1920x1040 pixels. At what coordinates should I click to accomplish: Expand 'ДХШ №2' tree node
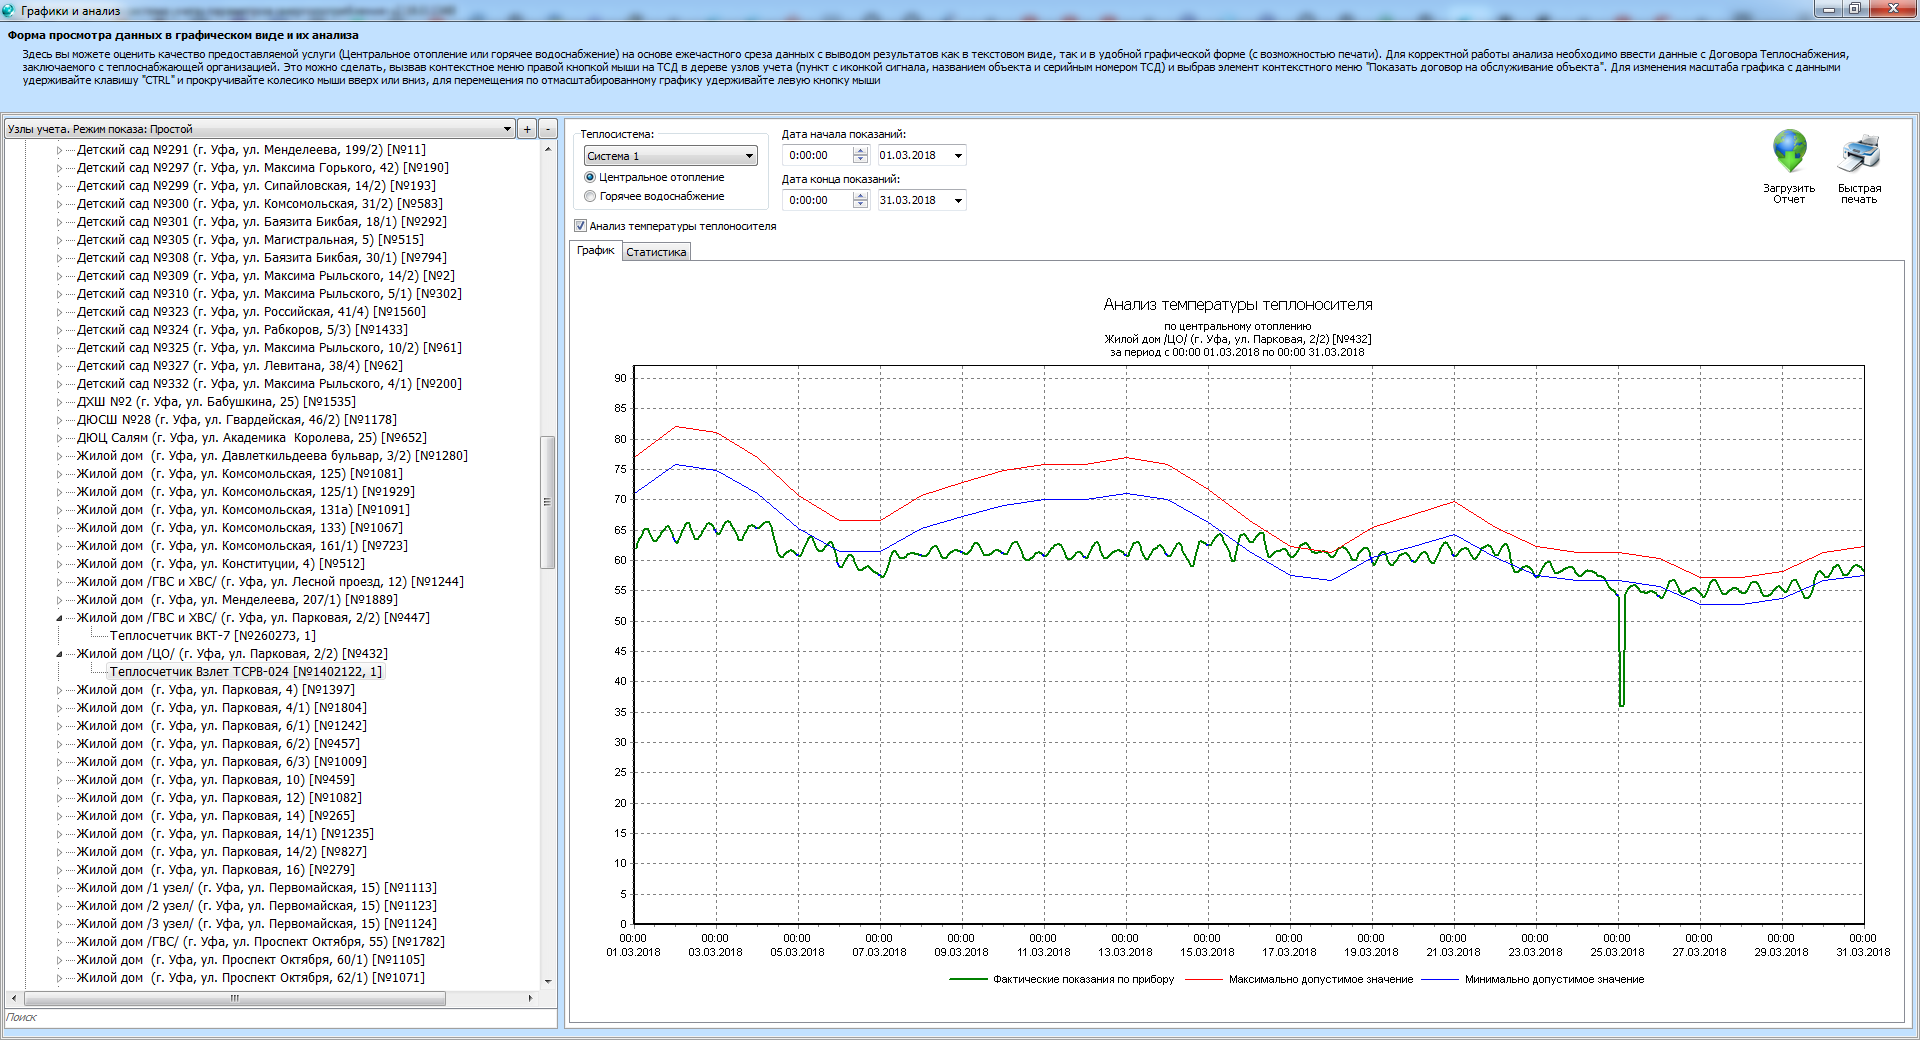click(x=59, y=402)
